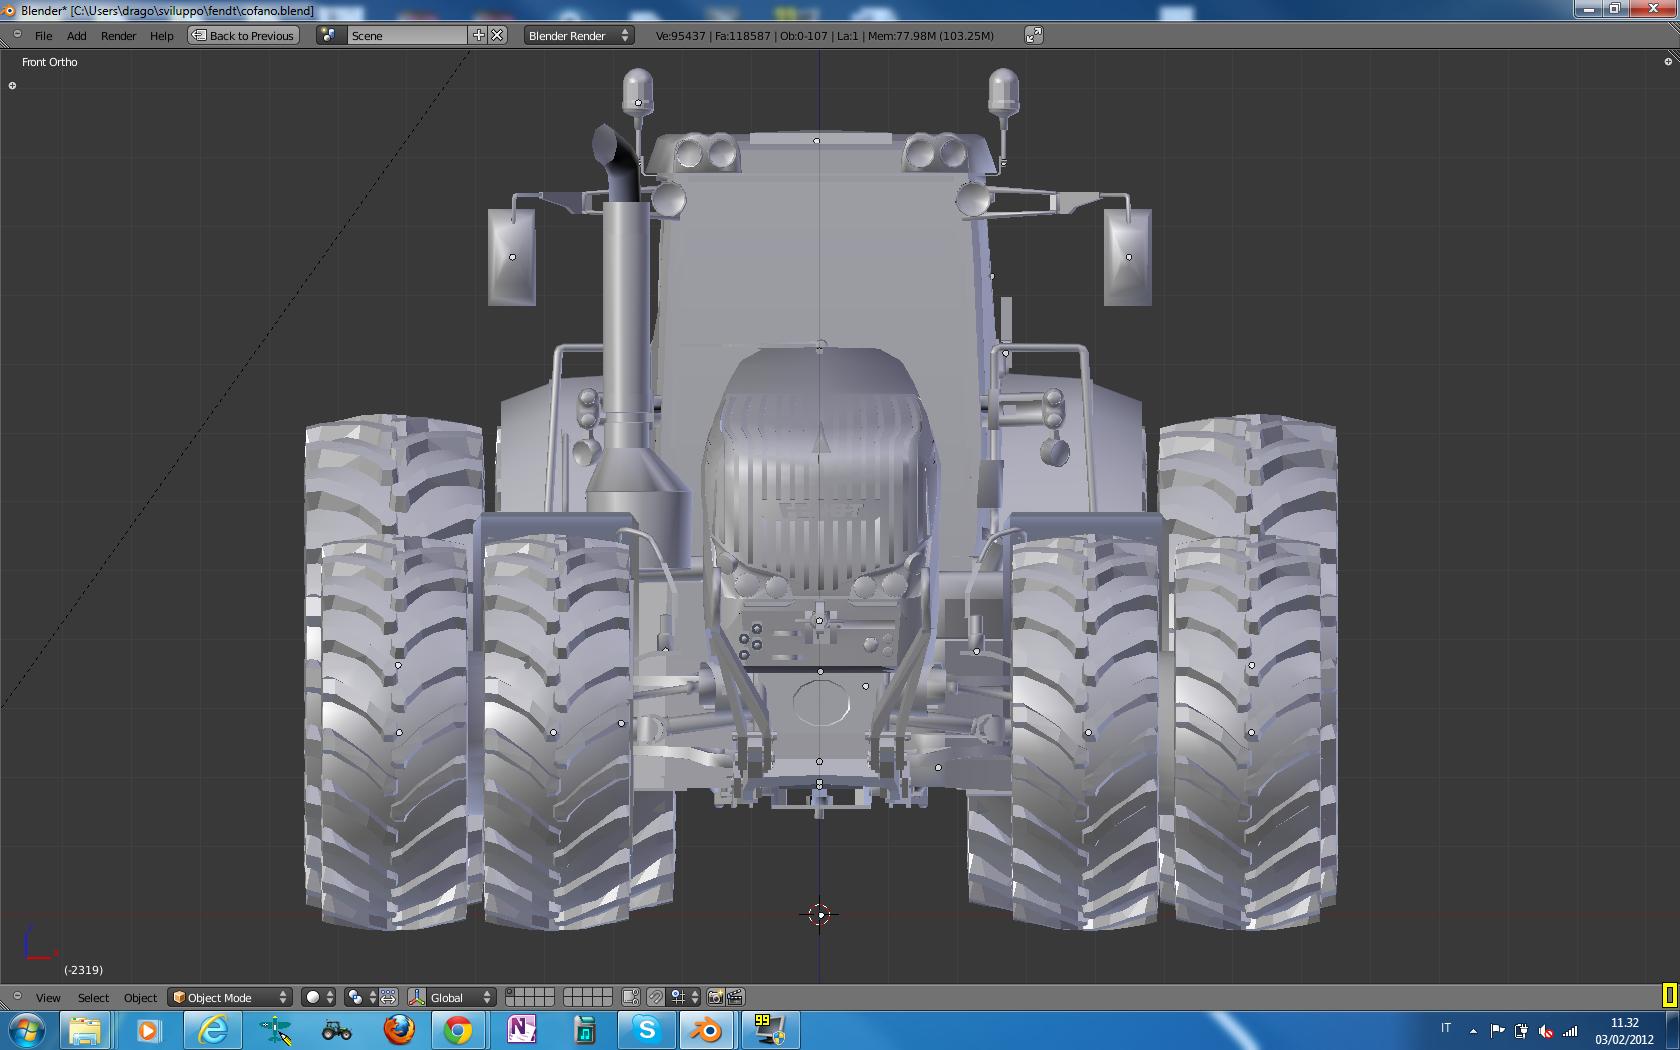Open the File menu
The image size is (1680, 1050).
point(43,35)
